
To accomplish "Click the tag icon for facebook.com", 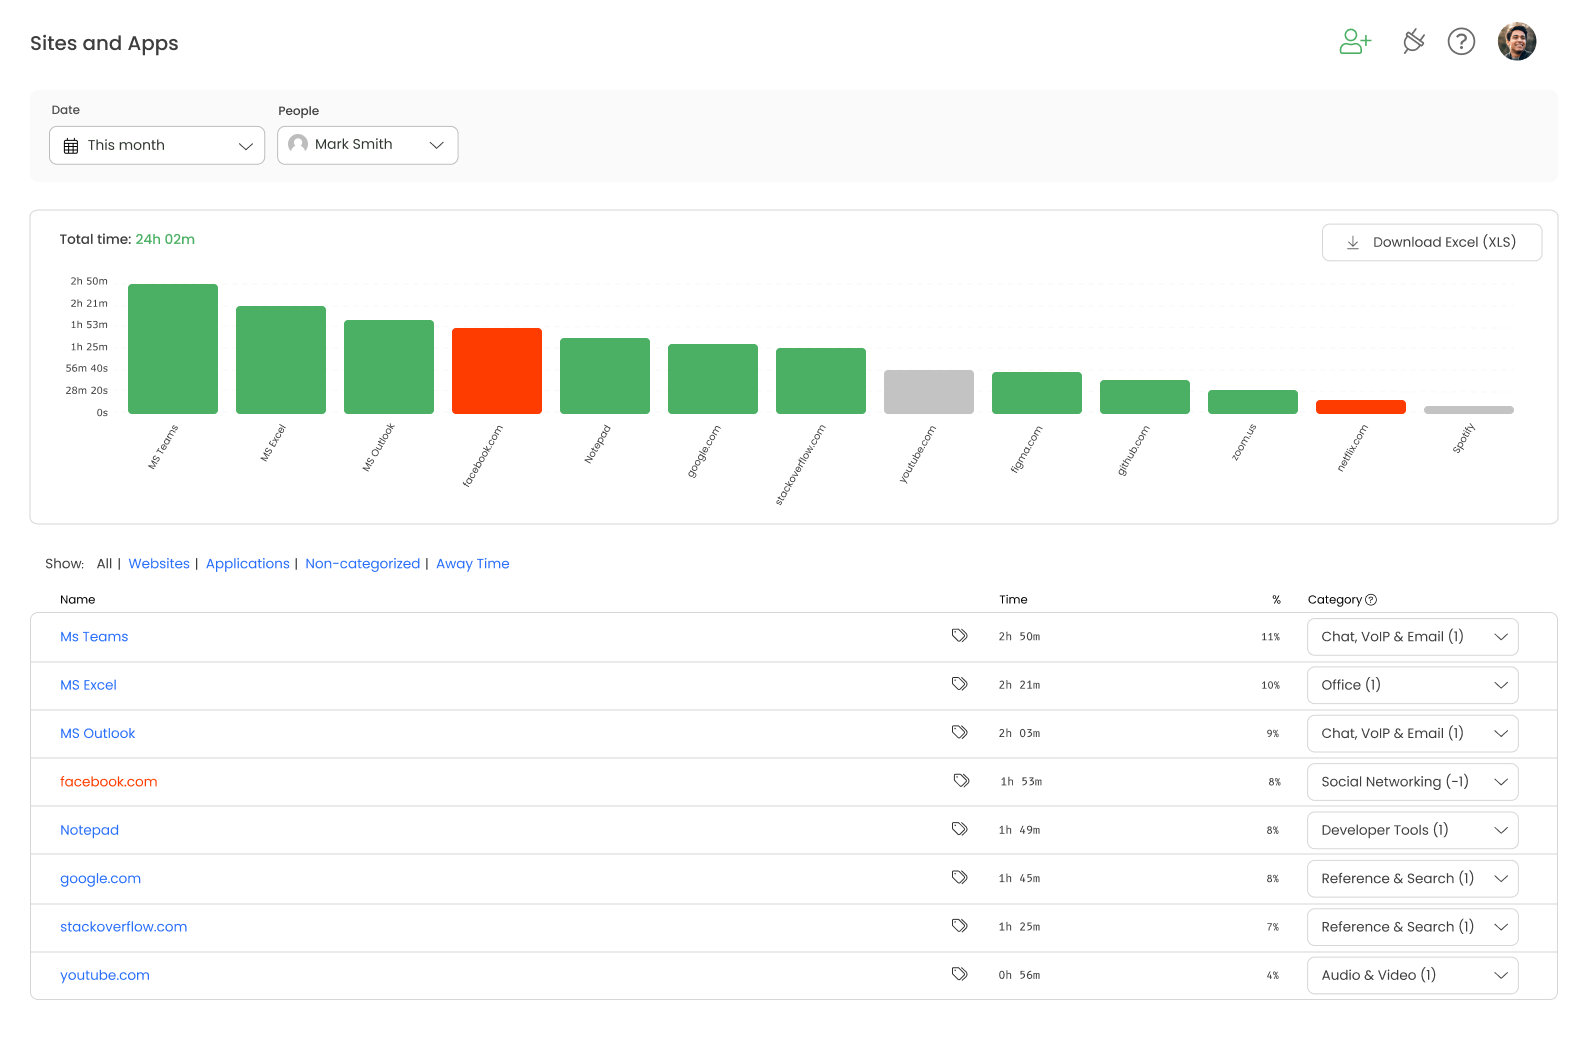I will [x=961, y=781].
